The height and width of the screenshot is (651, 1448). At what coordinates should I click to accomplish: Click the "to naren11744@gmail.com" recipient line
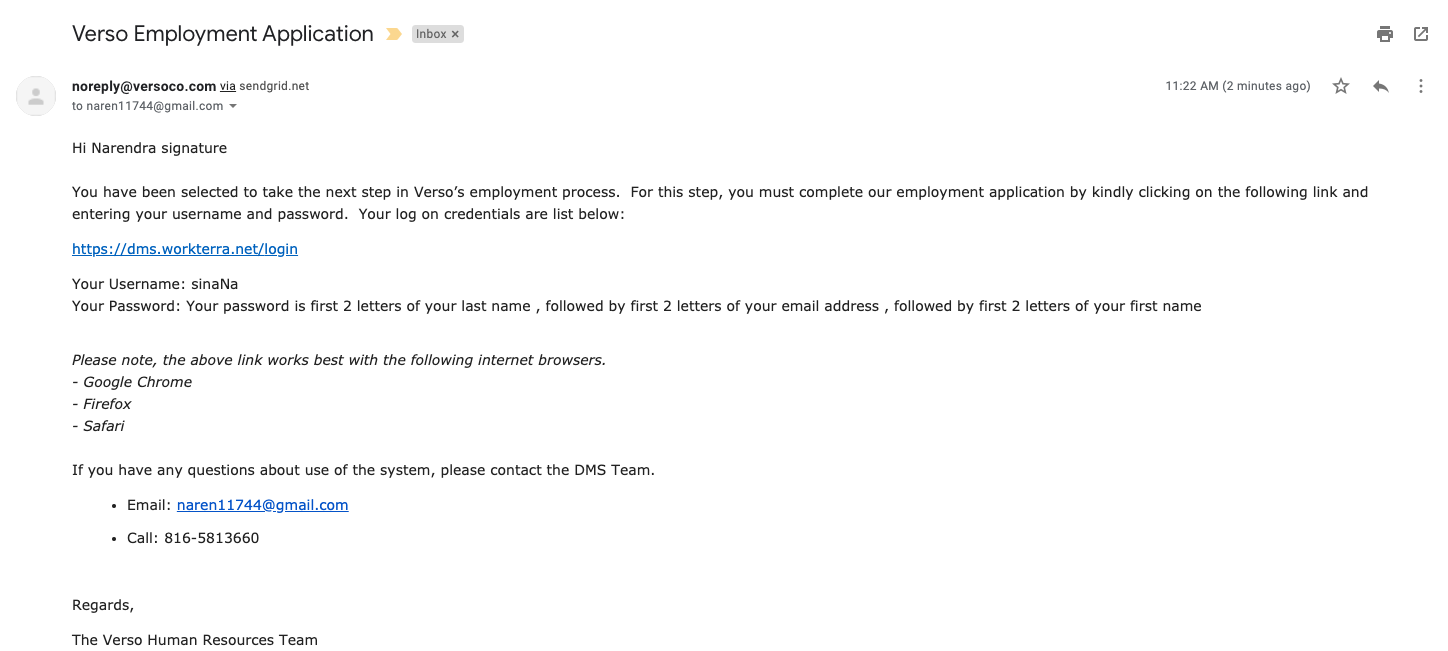(x=147, y=106)
